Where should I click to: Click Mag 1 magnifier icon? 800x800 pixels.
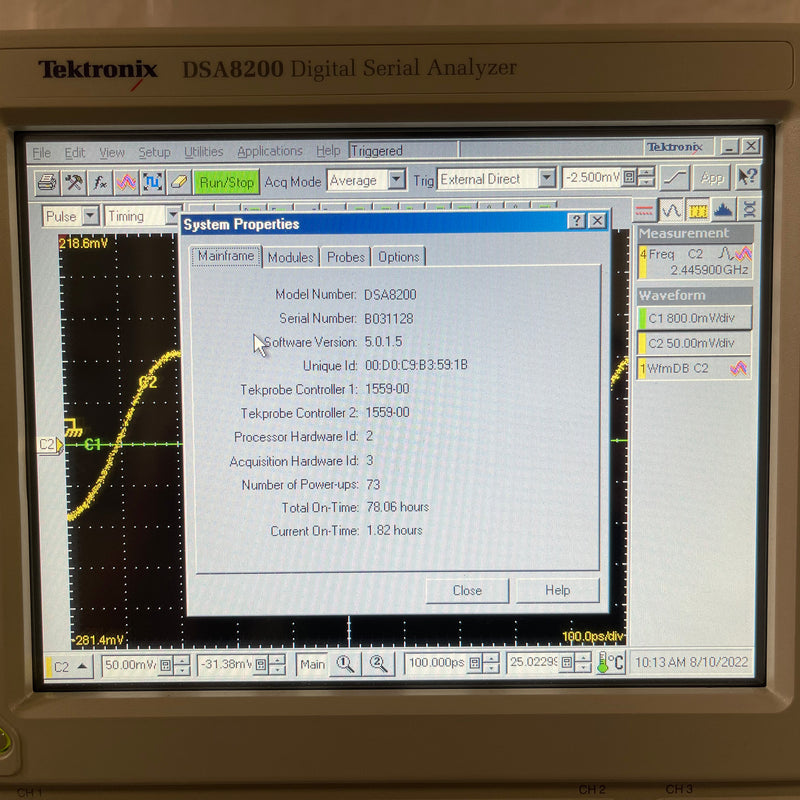pyautogui.click(x=345, y=664)
